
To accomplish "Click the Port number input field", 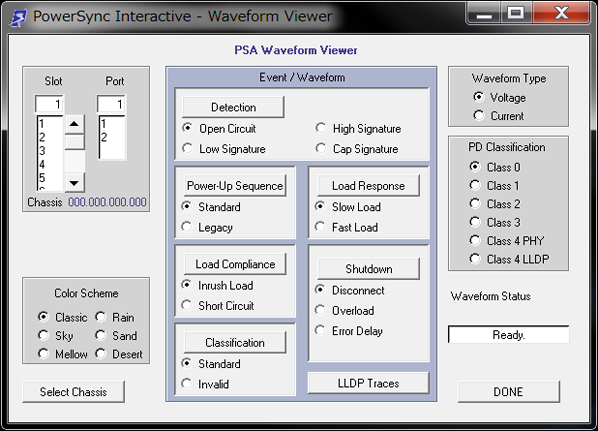I will point(111,104).
